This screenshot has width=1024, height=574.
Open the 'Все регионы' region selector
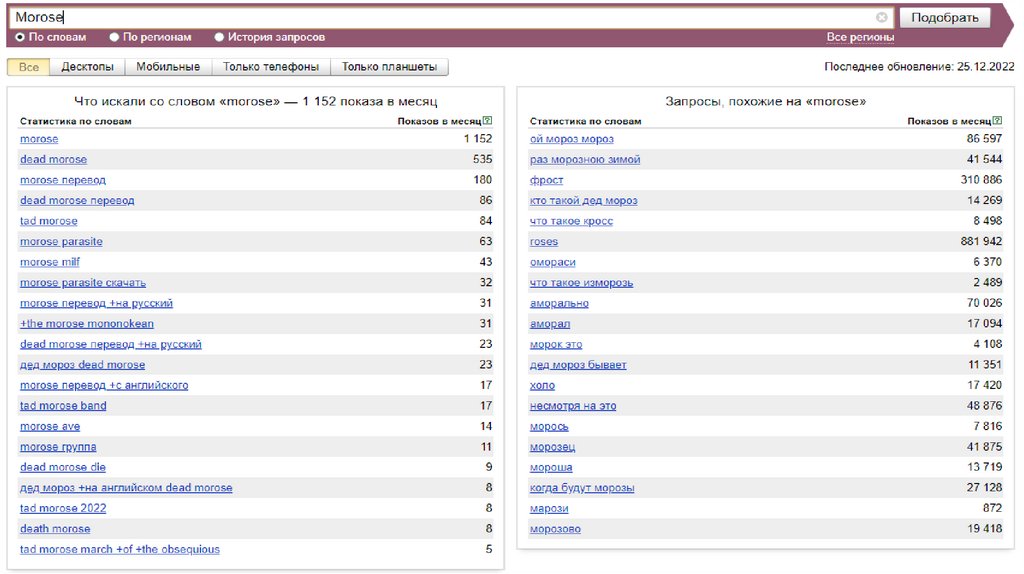point(860,37)
